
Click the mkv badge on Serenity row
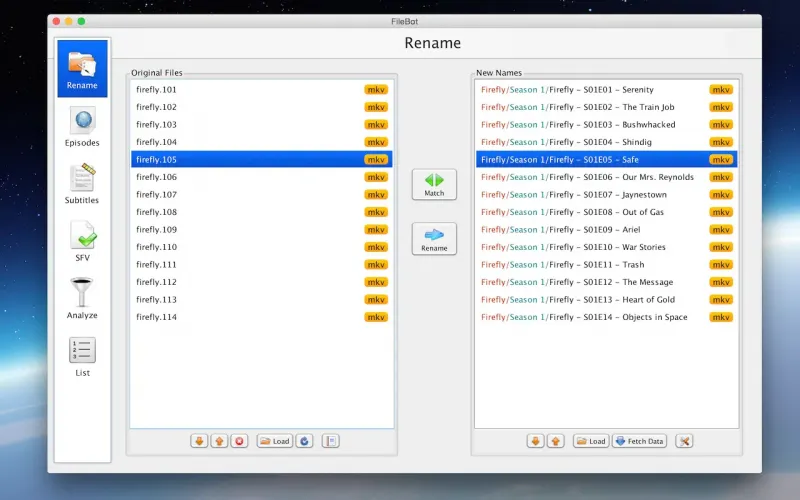[721, 90]
